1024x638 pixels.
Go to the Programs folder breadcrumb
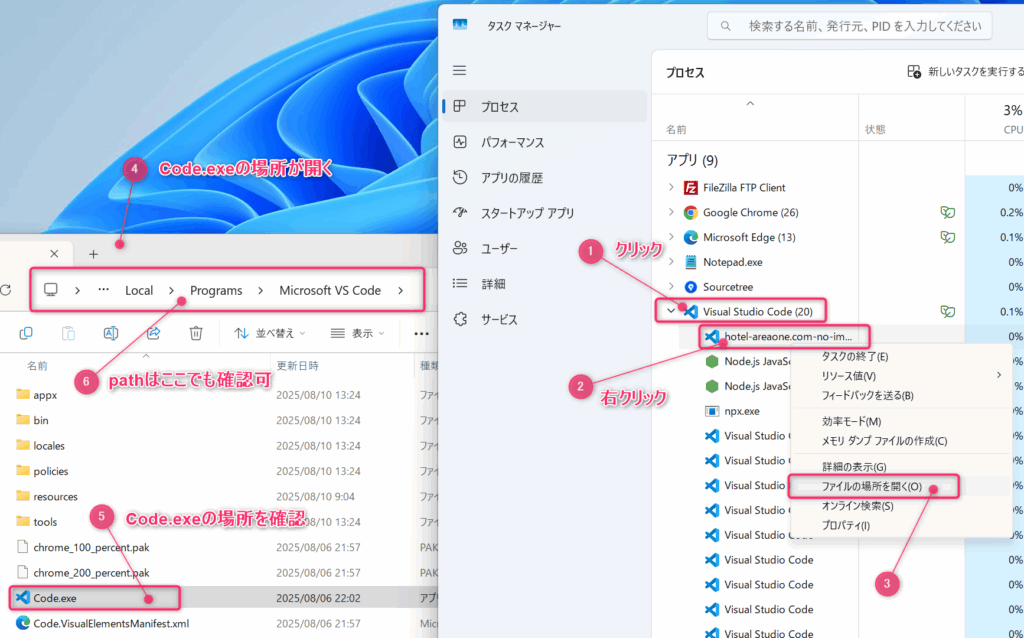pos(216,291)
